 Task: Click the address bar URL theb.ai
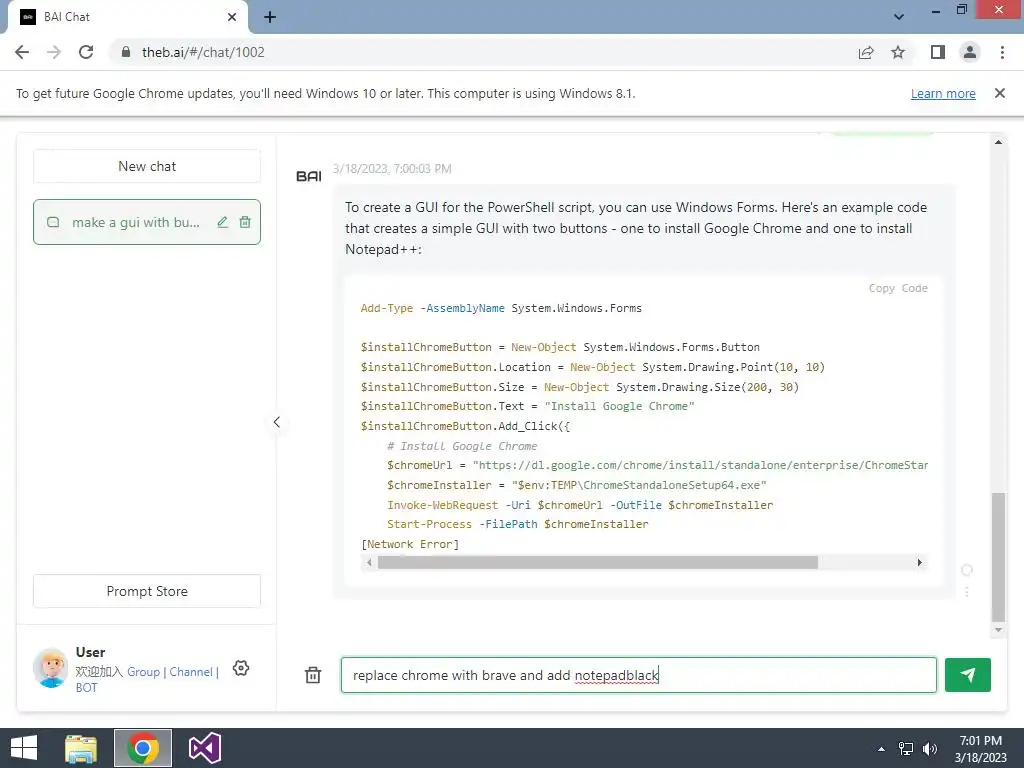(203, 52)
